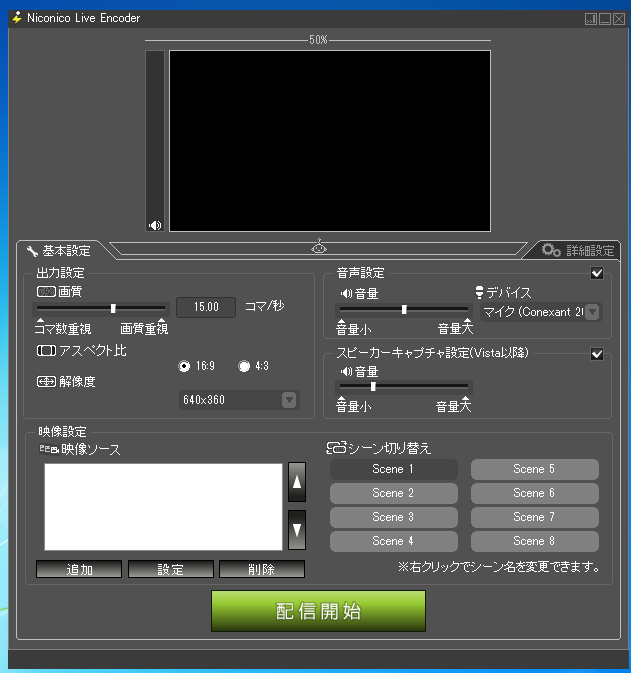Screen dimensions: 631x673
Task: Click the TV mascot icon below the preview
Action: point(319,246)
